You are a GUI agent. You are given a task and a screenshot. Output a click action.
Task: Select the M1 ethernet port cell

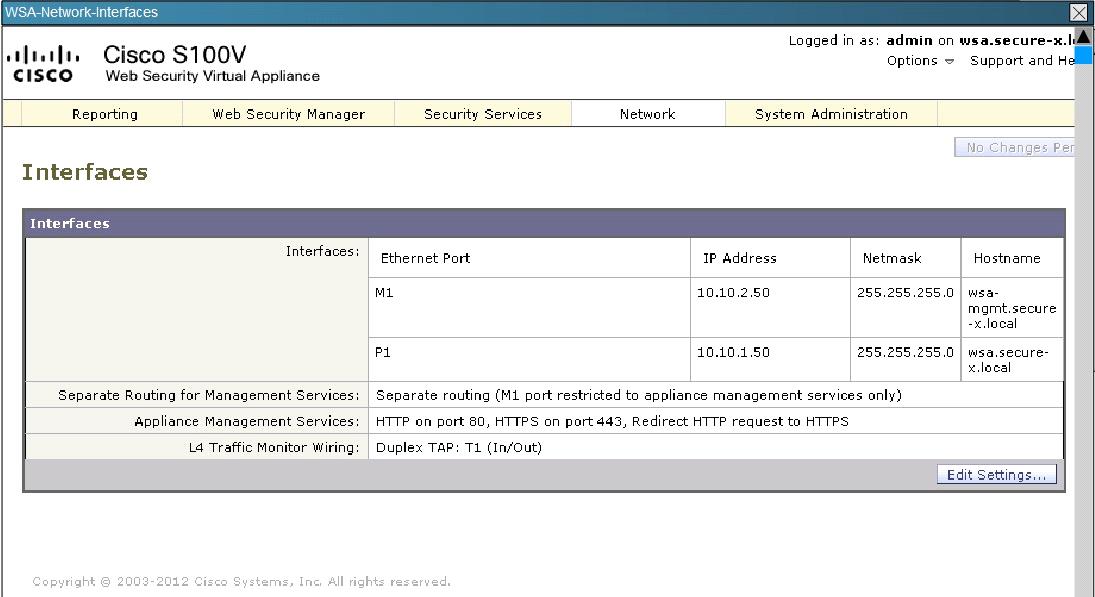pyautogui.click(x=529, y=308)
